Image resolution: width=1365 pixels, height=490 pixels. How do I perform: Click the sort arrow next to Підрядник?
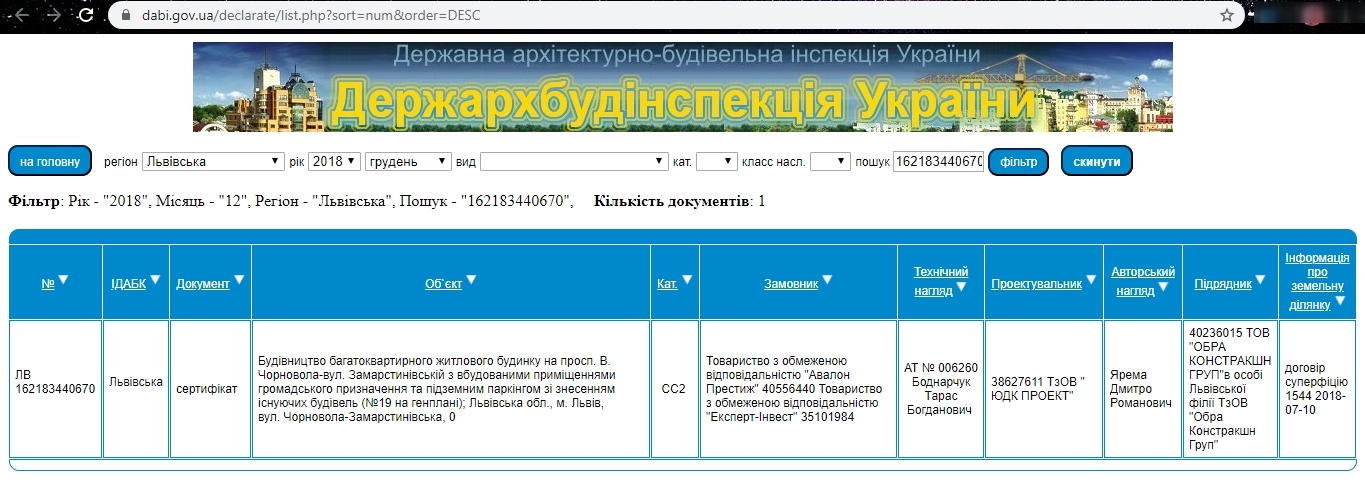coord(1262,280)
